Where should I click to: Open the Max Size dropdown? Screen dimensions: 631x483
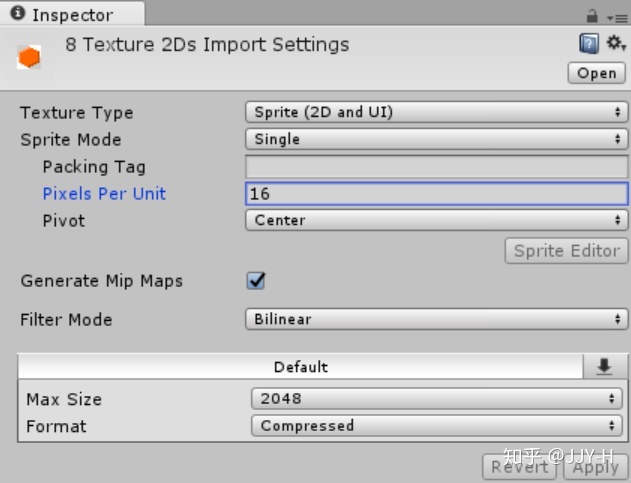437,398
